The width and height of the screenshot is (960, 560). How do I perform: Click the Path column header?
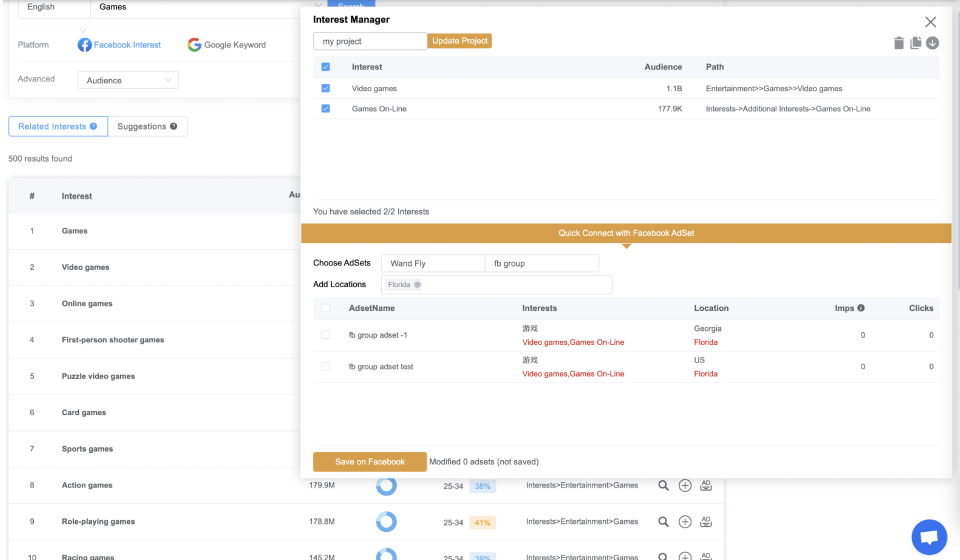pyautogui.click(x=714, y=67)
